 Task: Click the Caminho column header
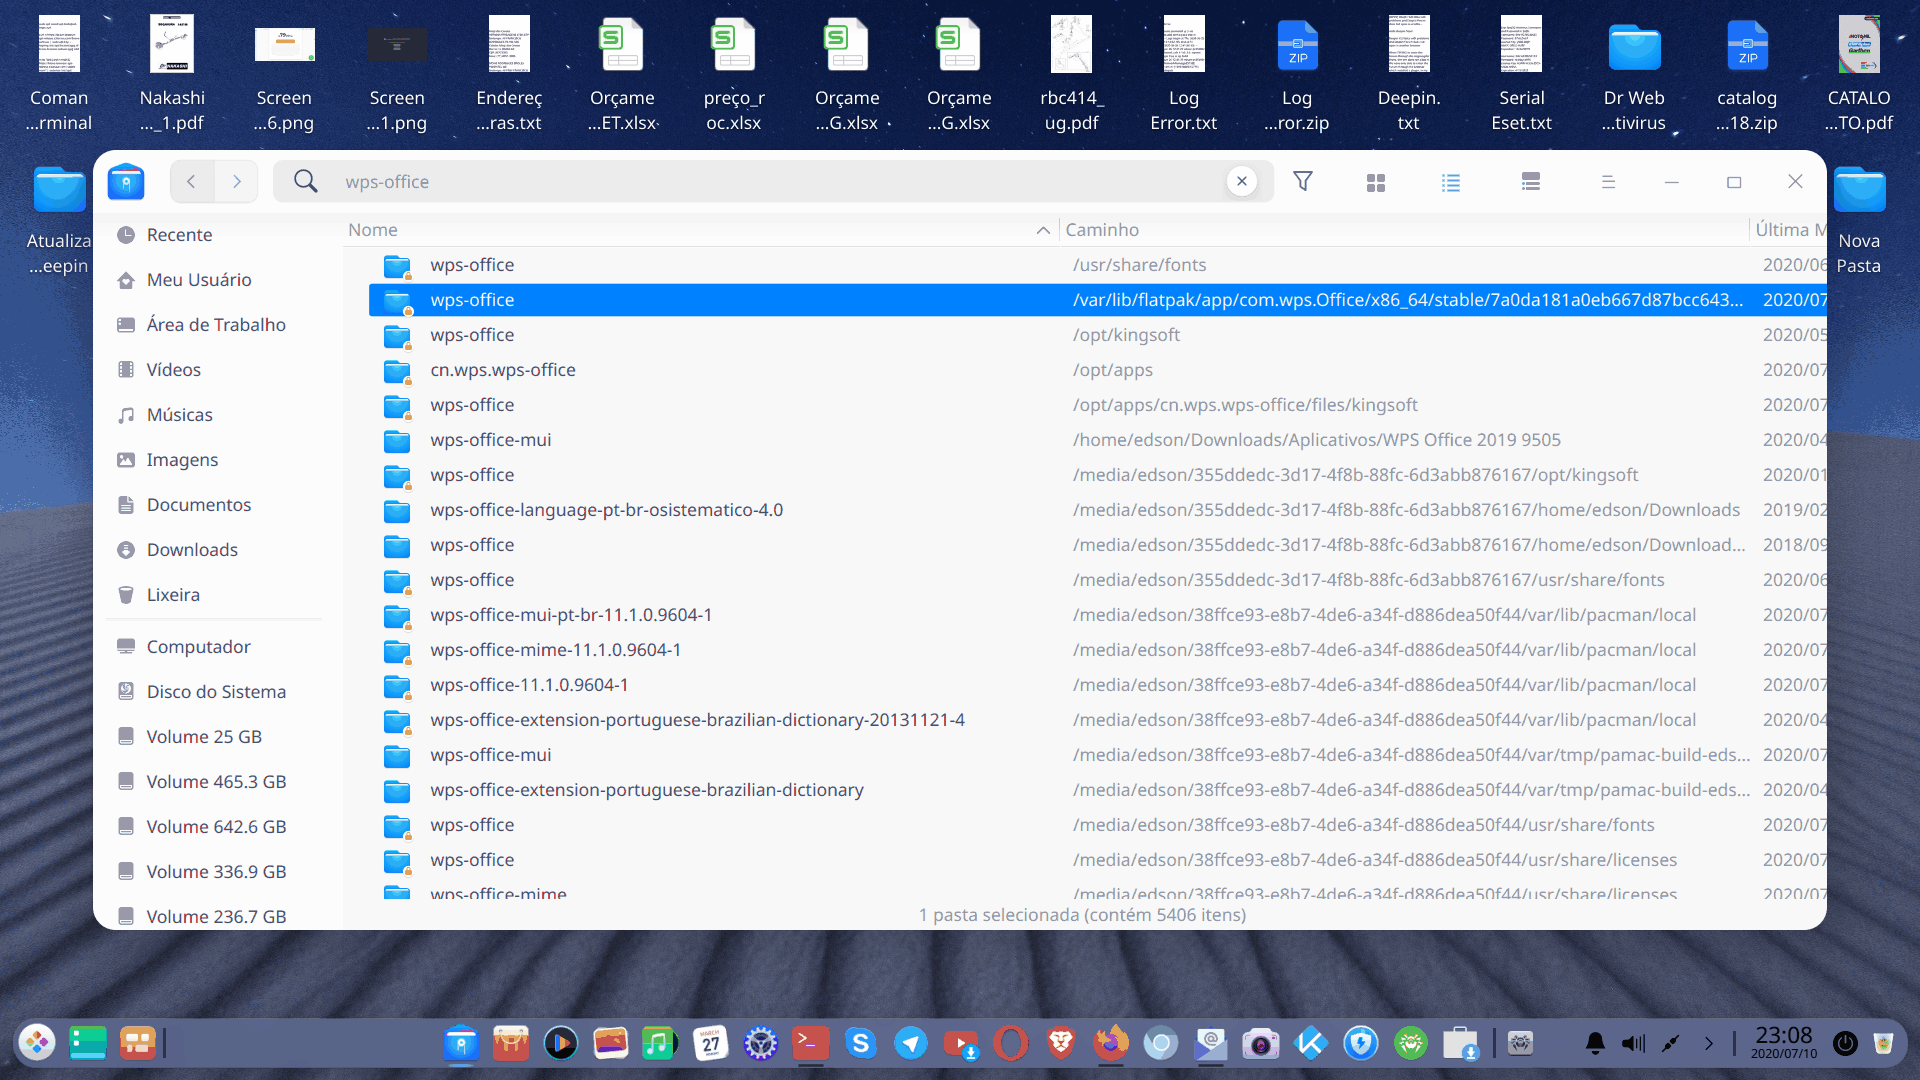(x=1102, y=230)
